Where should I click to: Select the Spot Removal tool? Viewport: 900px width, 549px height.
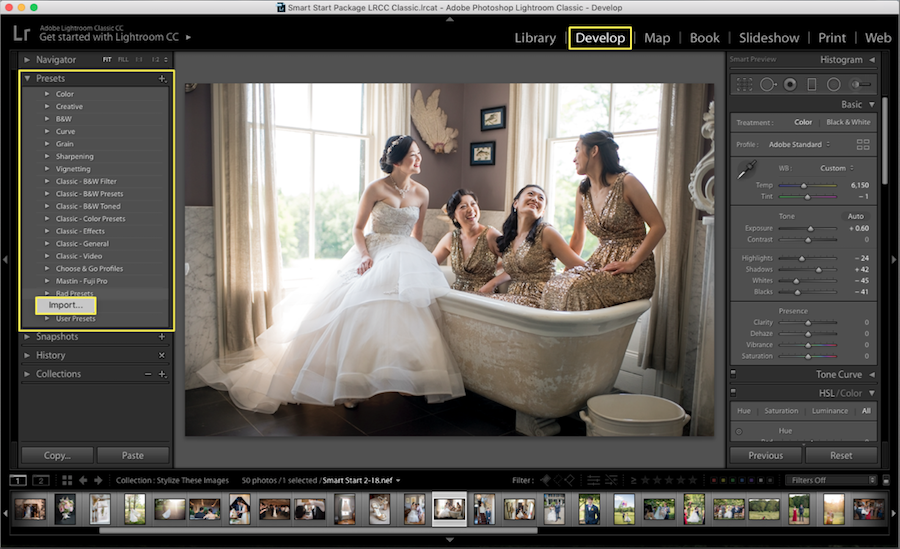(x=768, y=85)
